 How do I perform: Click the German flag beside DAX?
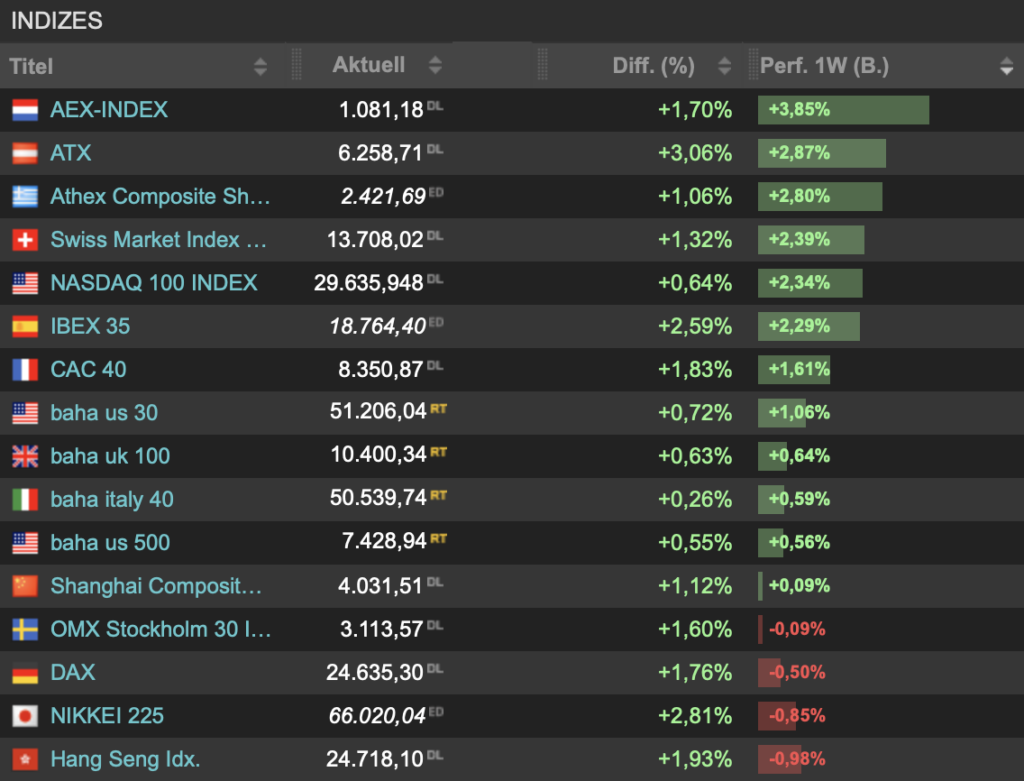pyautogui.click(x=25, y=673)
